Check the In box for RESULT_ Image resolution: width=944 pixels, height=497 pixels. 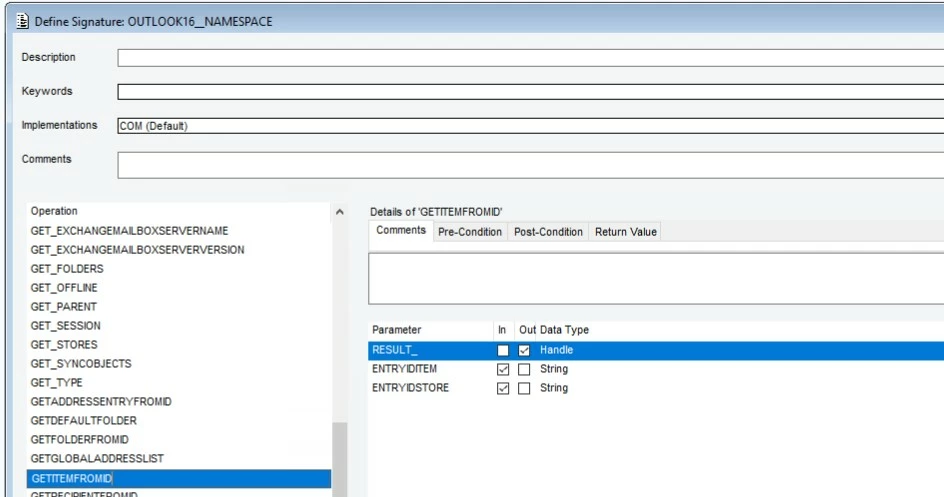pos(503,350)
